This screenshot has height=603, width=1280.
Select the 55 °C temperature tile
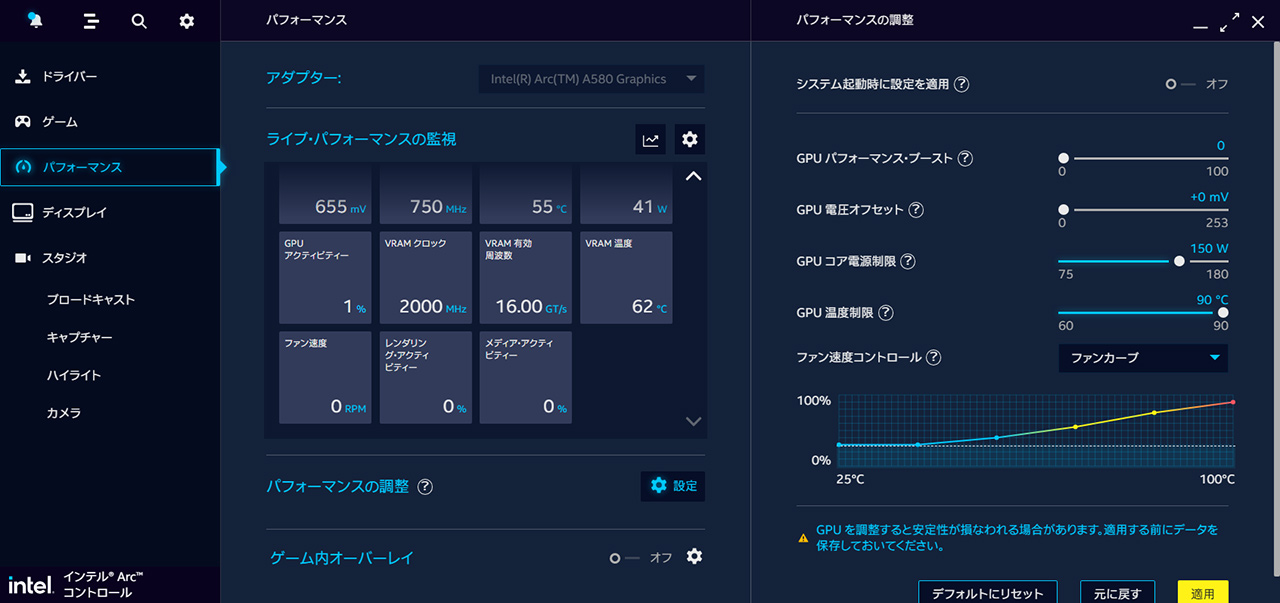[x=526, y=196]
